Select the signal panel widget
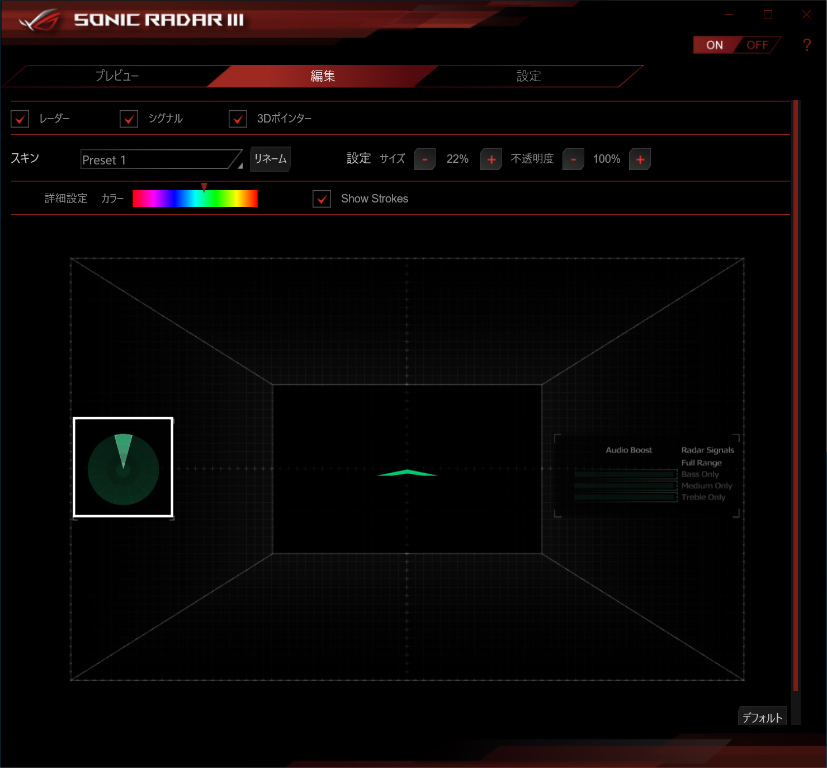The image size is (827, 768). (x=647, y=476)
